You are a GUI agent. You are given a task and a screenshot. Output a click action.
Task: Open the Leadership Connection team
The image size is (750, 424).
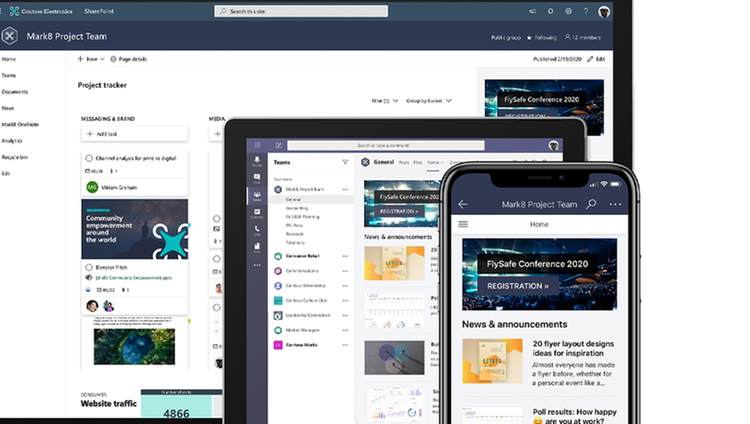coord(308,315)
